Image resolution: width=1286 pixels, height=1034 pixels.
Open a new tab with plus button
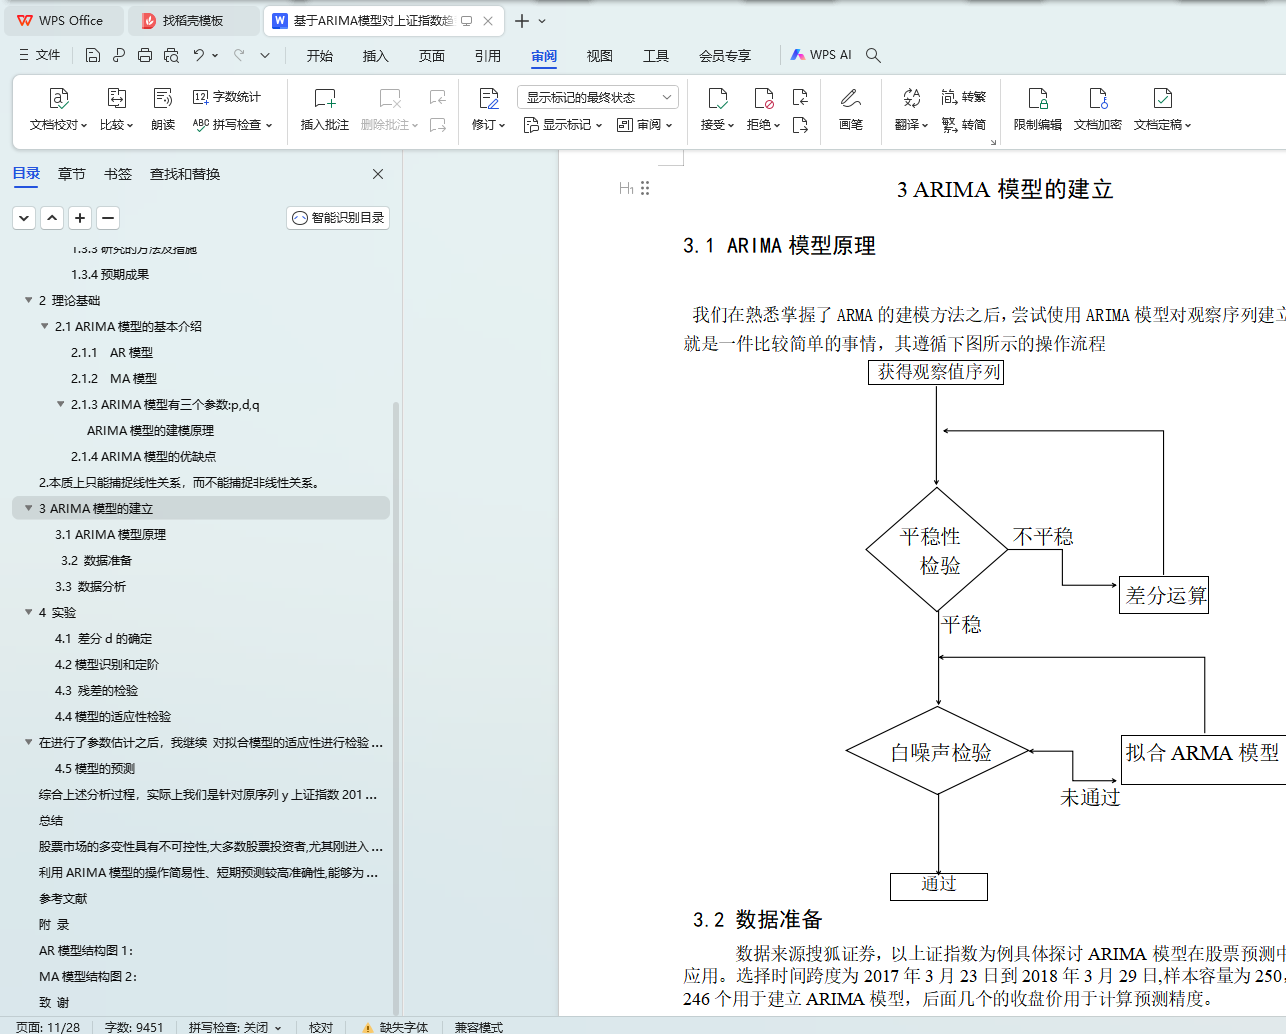click(x=521, y=20)
